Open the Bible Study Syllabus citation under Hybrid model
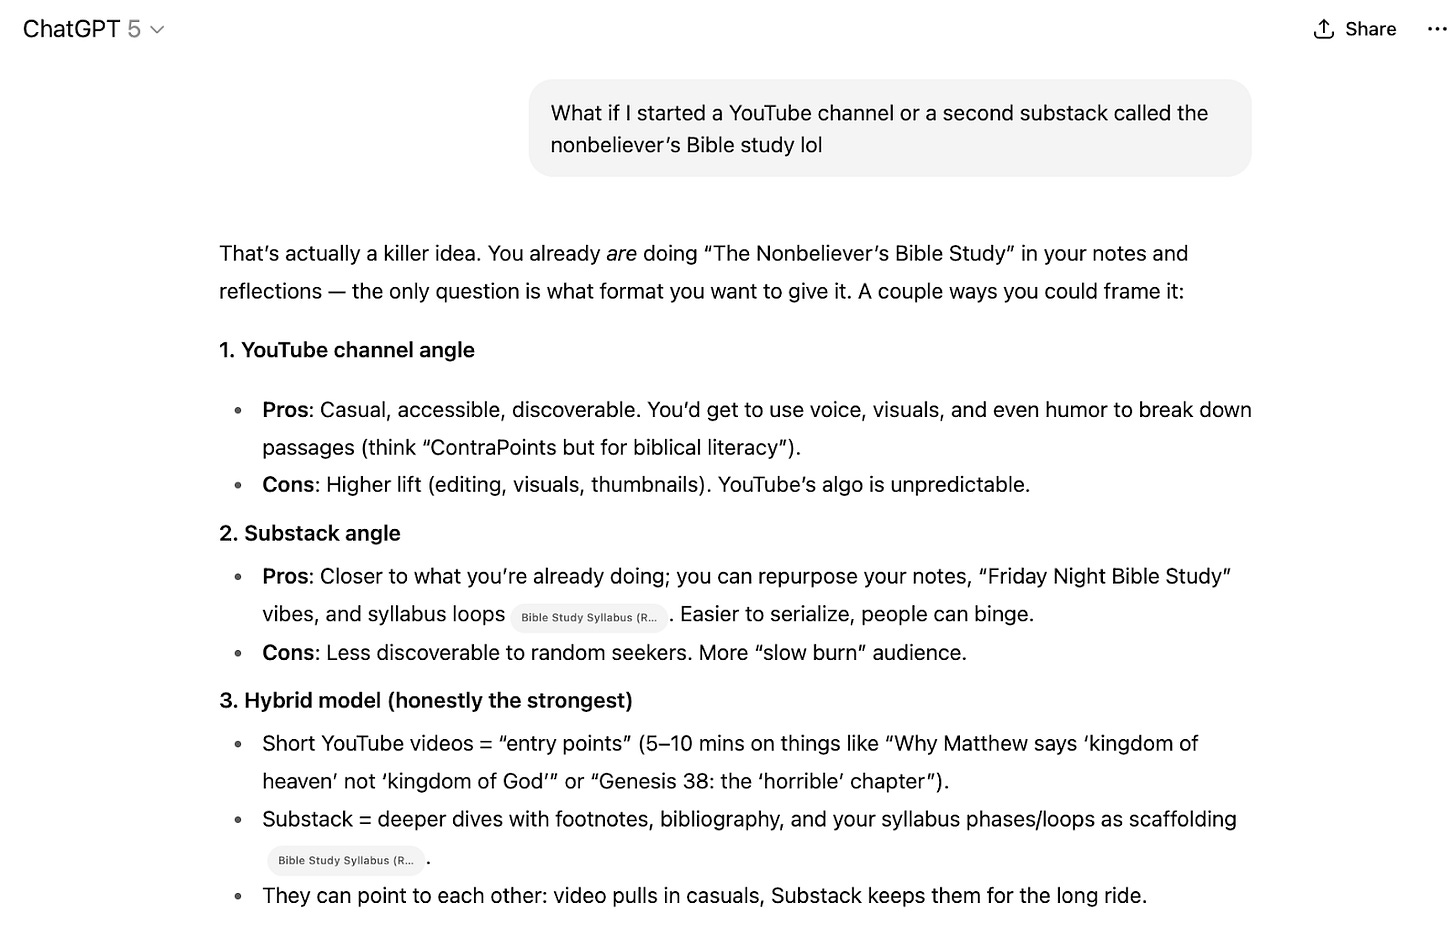Viewport: 1456px width, 925px height. tap(346, 860)
